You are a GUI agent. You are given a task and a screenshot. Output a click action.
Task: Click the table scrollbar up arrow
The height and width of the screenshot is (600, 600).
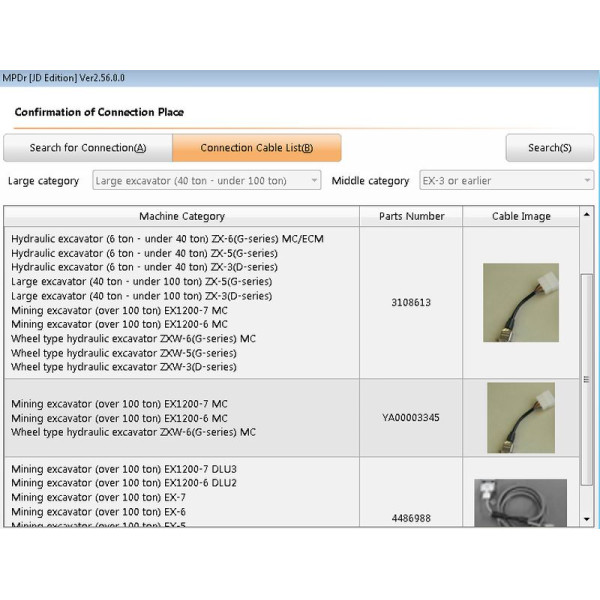click(587, 216)
